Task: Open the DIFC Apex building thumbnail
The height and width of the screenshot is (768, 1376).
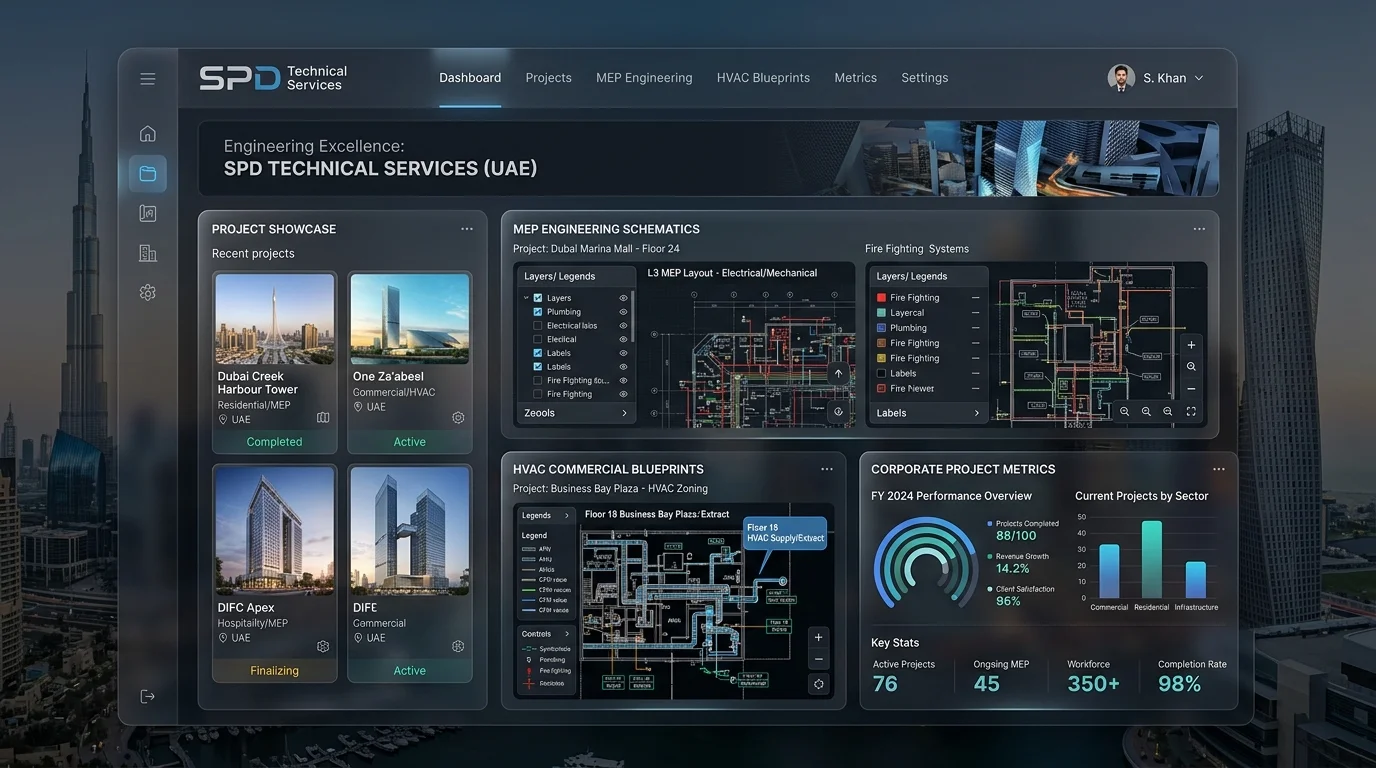Action: click(x=275, y=530)
